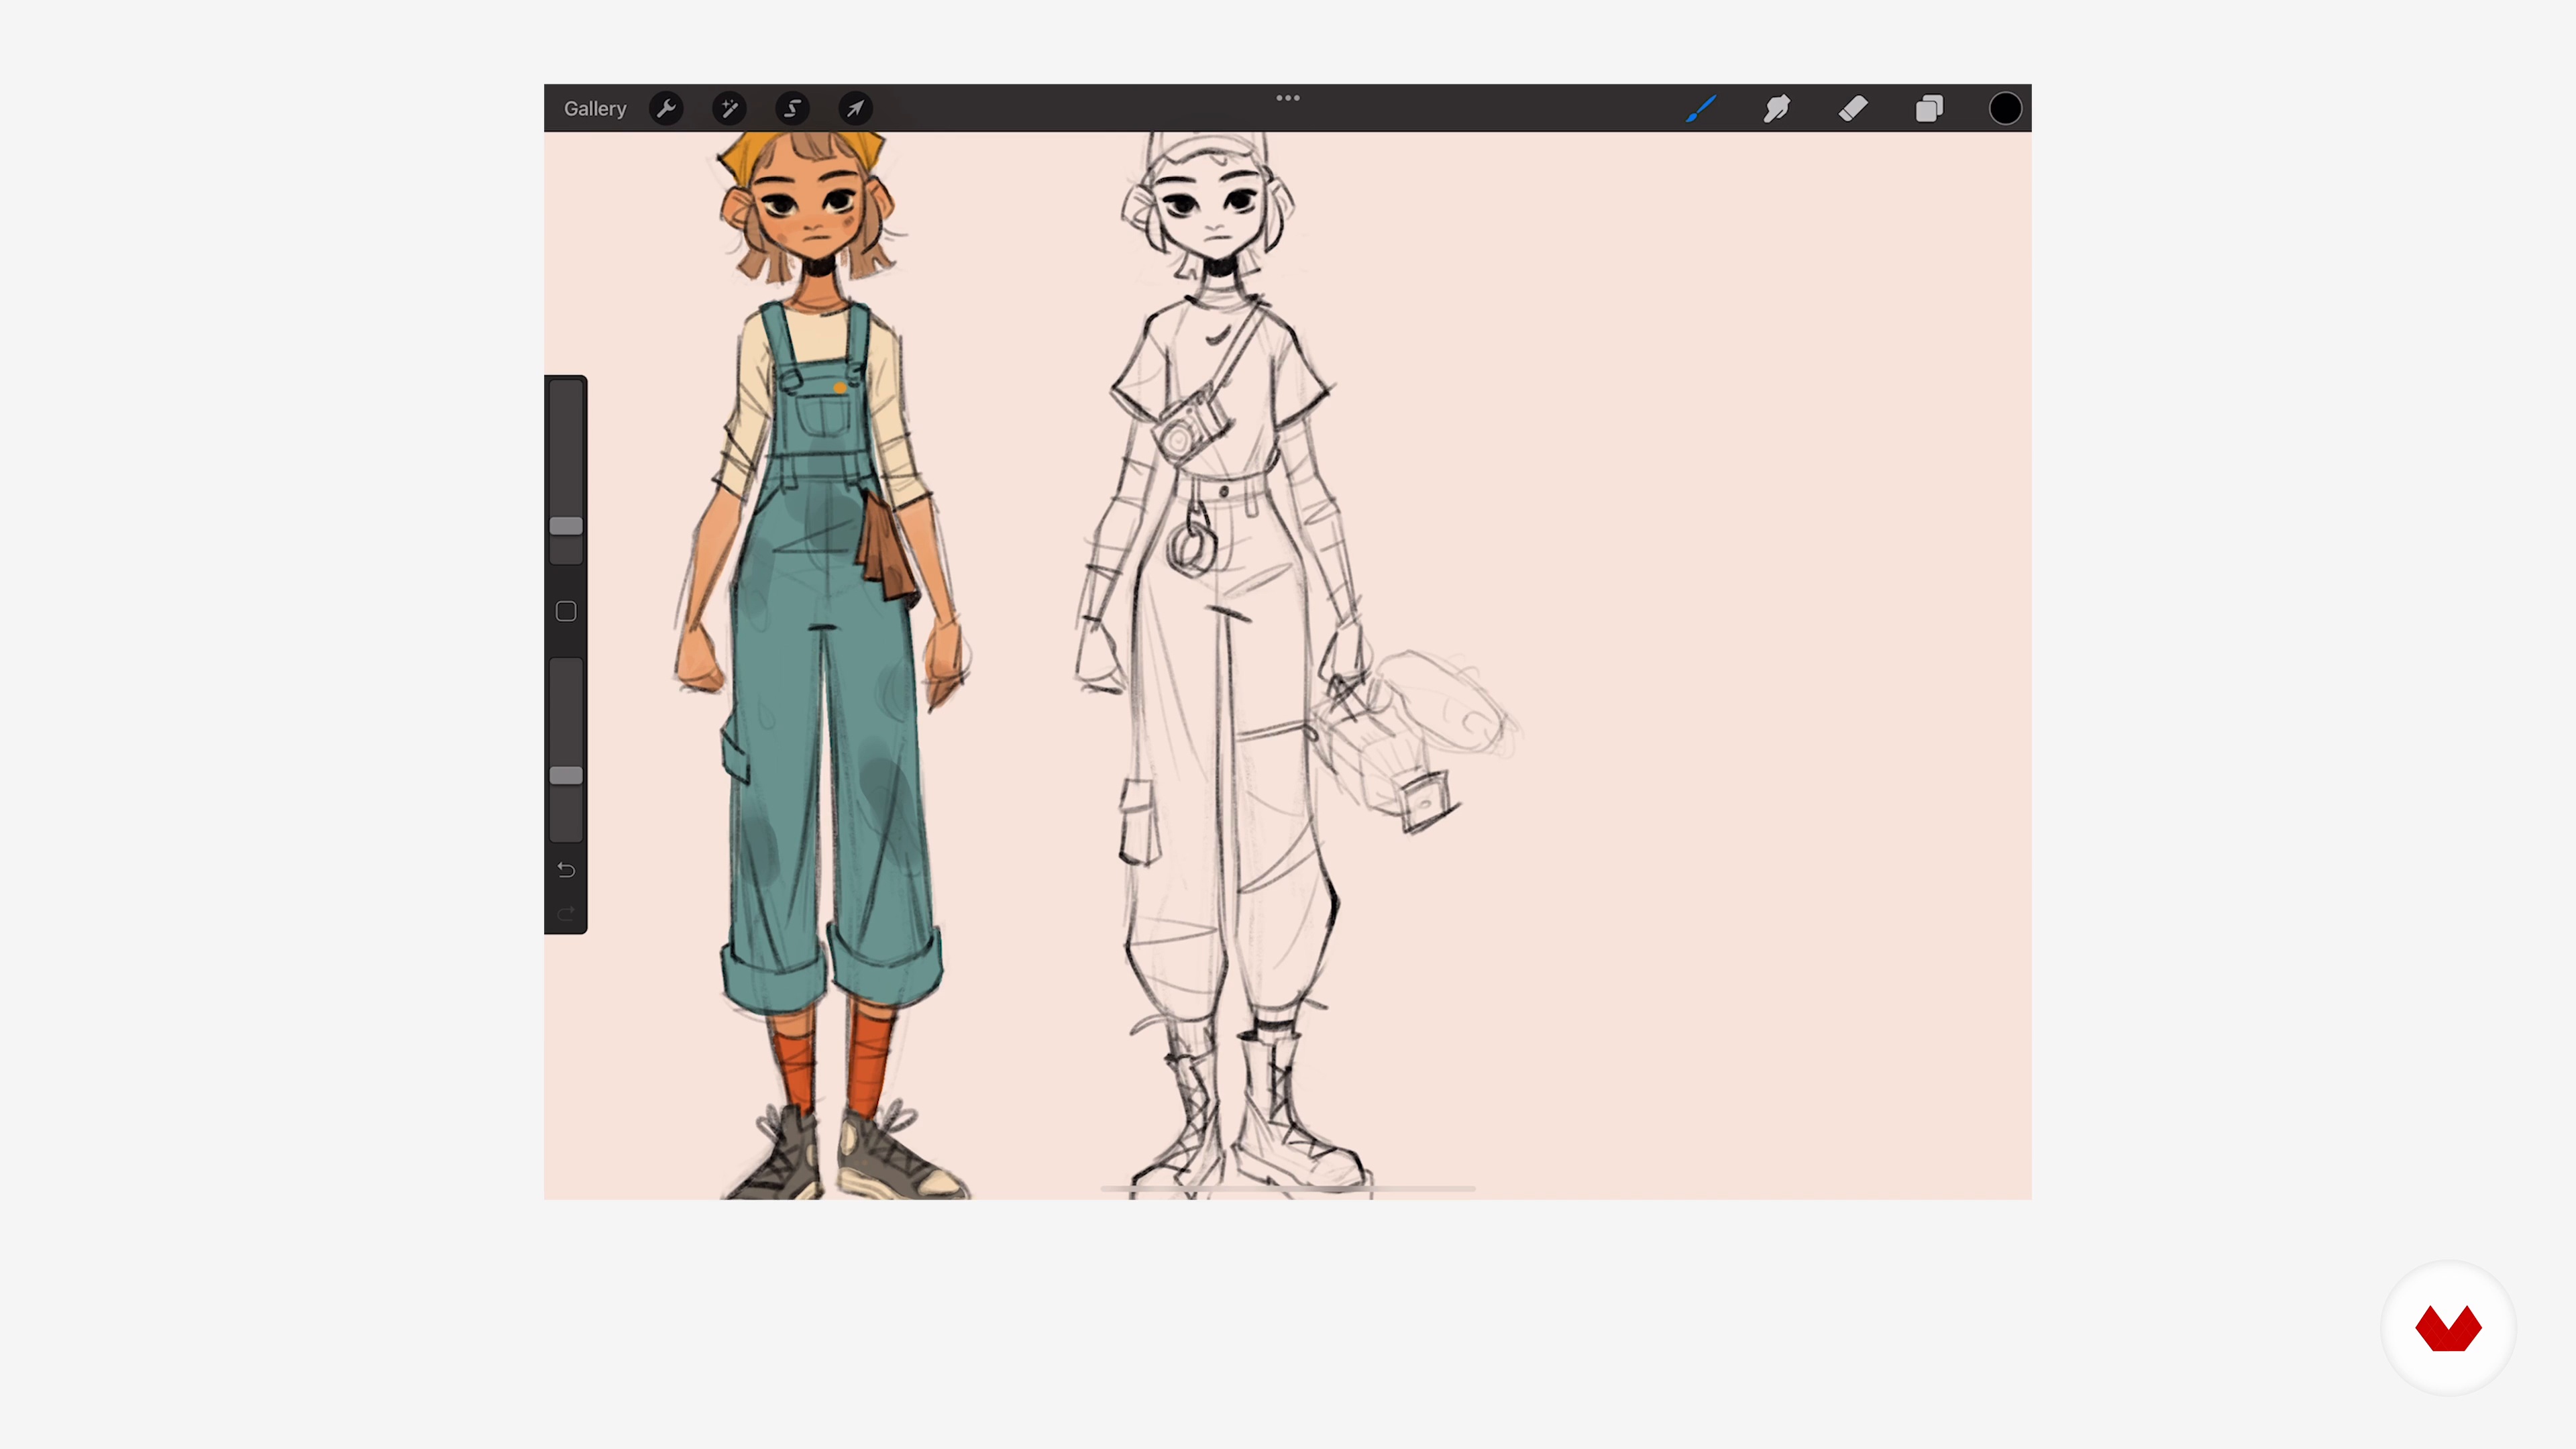Tap the three-dot menu at top center
The width and height of the screenshot is (2576, 1449).
[x=1288, y=98]
